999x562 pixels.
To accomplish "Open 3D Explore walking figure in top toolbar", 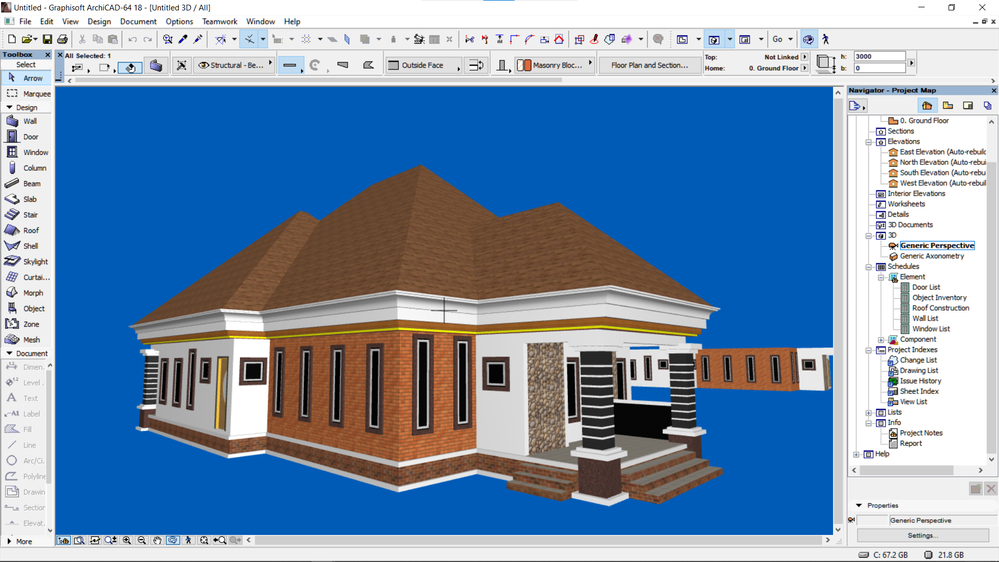I will (x=825, y=40).
